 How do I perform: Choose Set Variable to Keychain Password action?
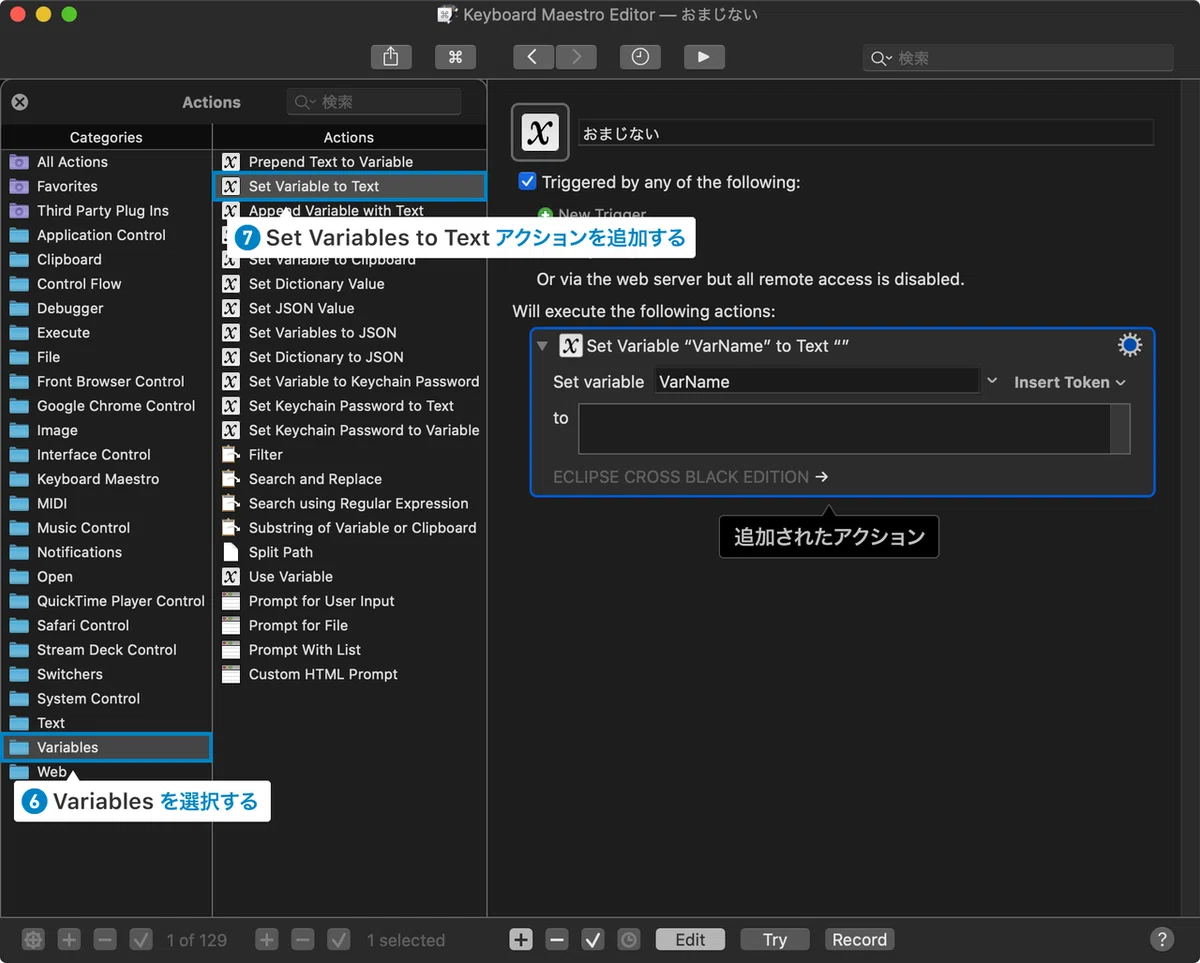(x=350, y=381)
